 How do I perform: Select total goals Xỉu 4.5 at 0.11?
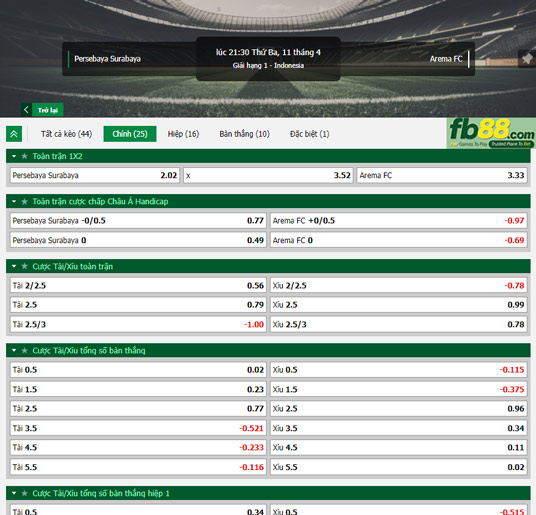[x=399, y=448]
